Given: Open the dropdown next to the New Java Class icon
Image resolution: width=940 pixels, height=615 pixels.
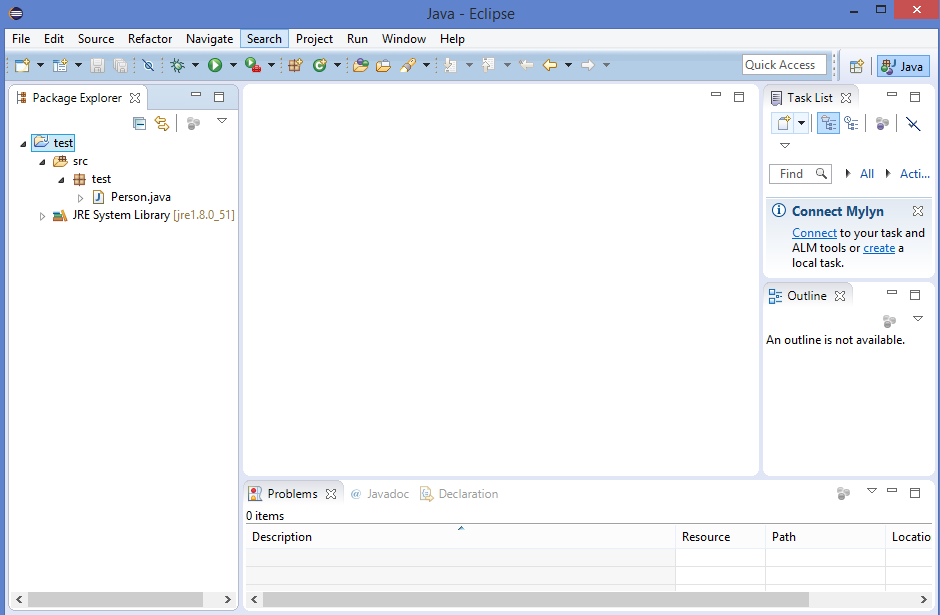Looking at the screenshot, I should pyautogui.click(x=337, y=65).
